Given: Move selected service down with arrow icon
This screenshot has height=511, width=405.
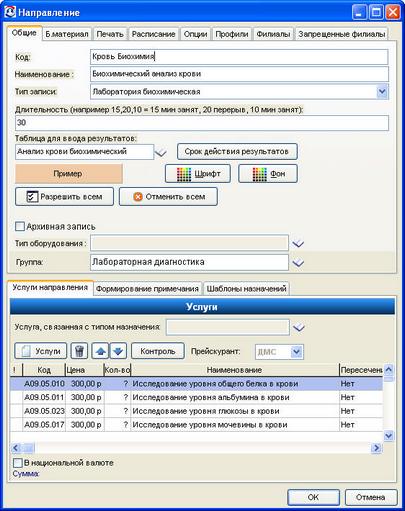Looking at the screenshot, I should click(x=118, y=351).
